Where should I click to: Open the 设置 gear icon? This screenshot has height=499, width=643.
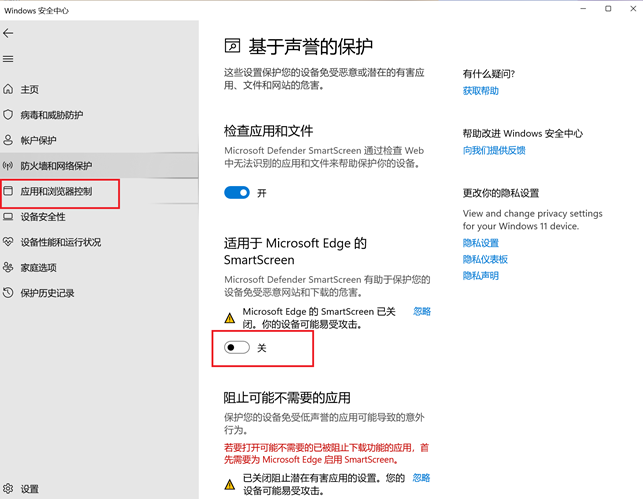(x=9, y=489)
